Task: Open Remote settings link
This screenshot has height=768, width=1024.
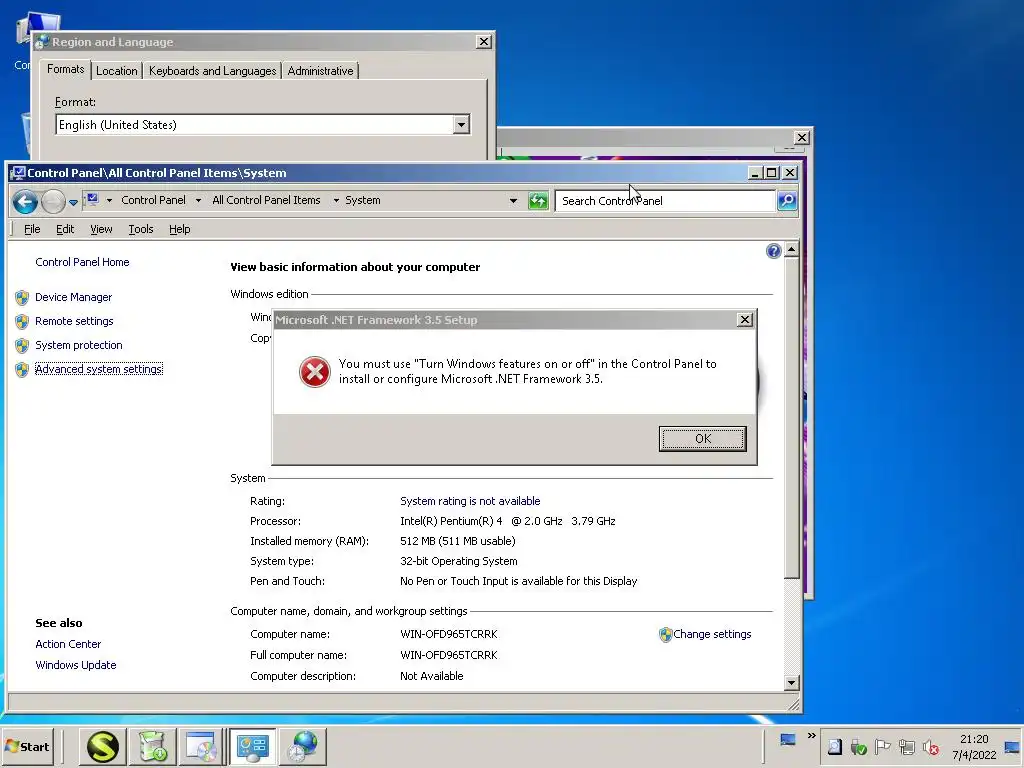Action: pyautogui.click(x=74, y=321)
